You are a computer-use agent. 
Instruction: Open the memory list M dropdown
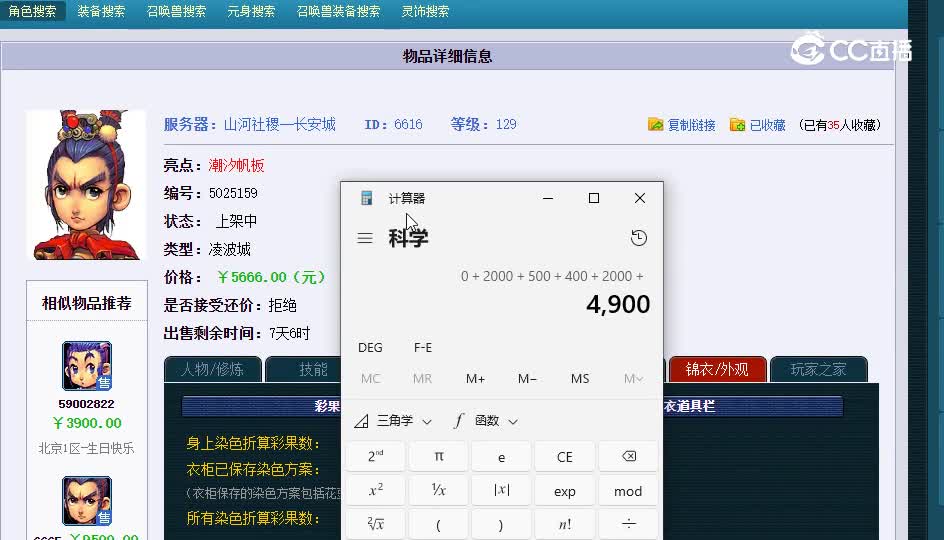(x=633, y=379)
